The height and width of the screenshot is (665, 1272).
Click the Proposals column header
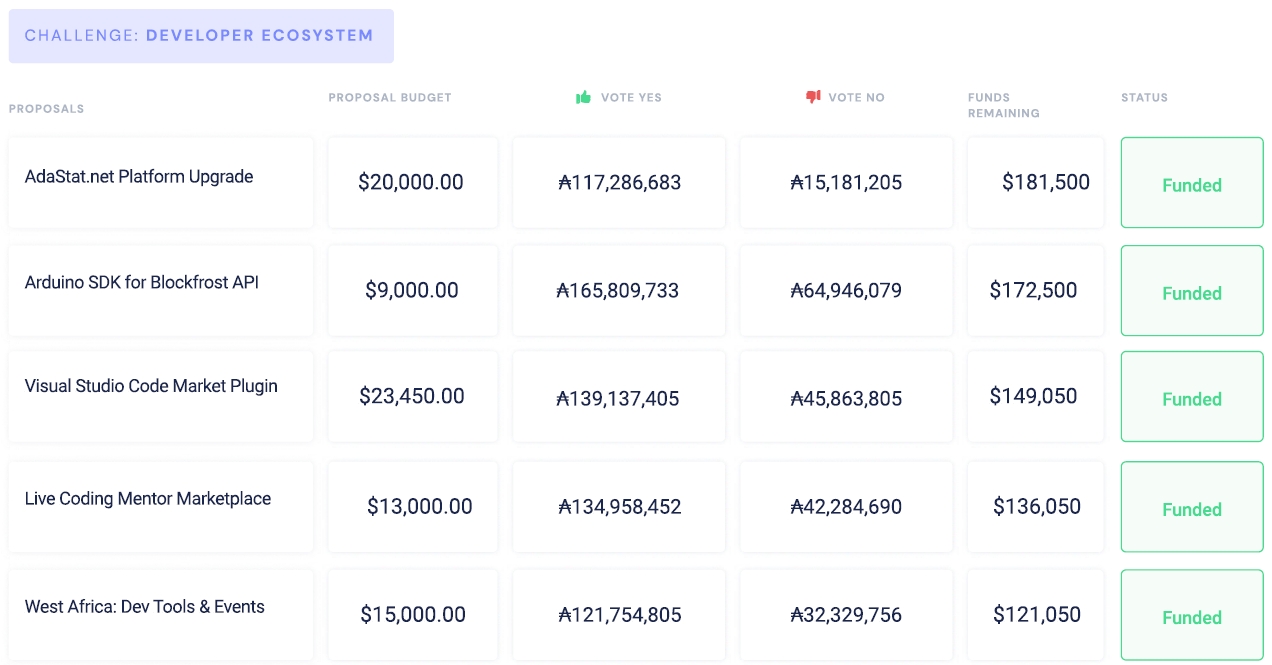pos(47,108)
